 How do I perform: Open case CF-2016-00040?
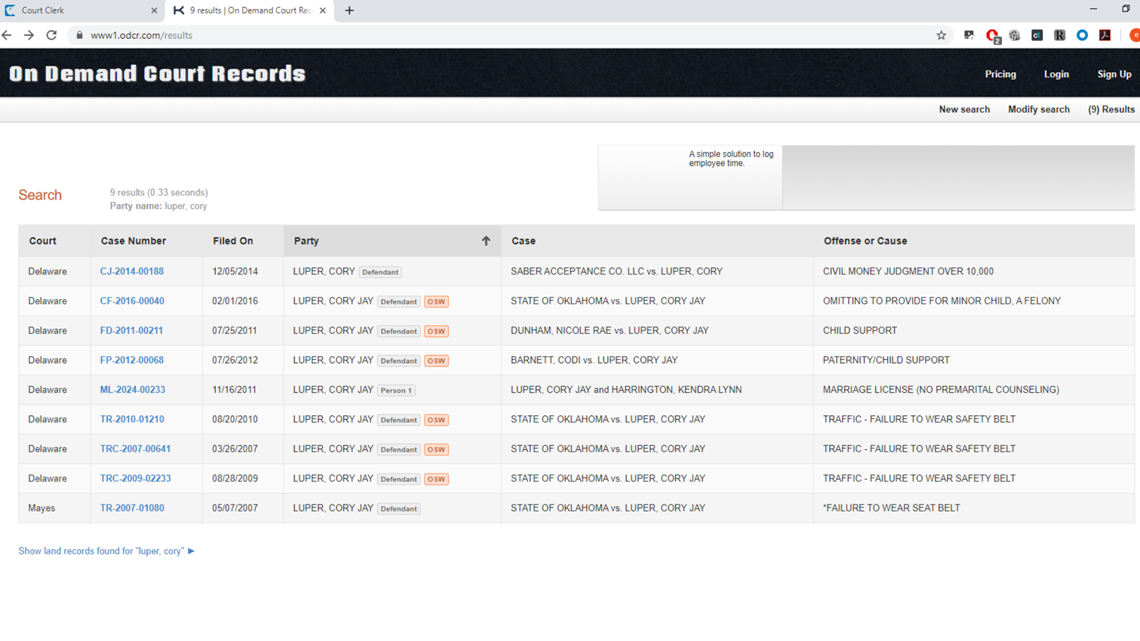[132, 301]
